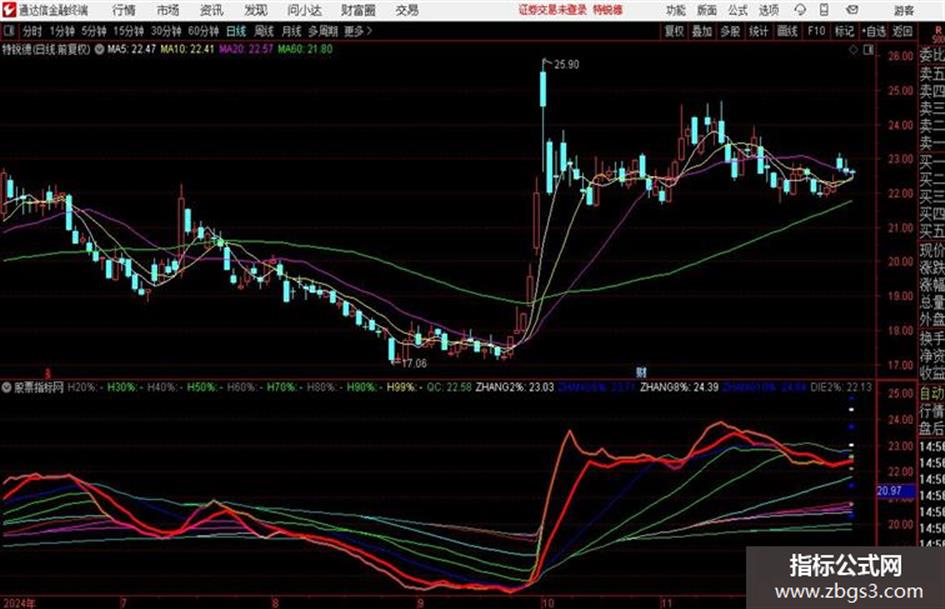Activate the 画线 drawing tool button
Image resolution: width=945 pixels, height=609 pixels.
pyautogui.click(x=787, y=31)
